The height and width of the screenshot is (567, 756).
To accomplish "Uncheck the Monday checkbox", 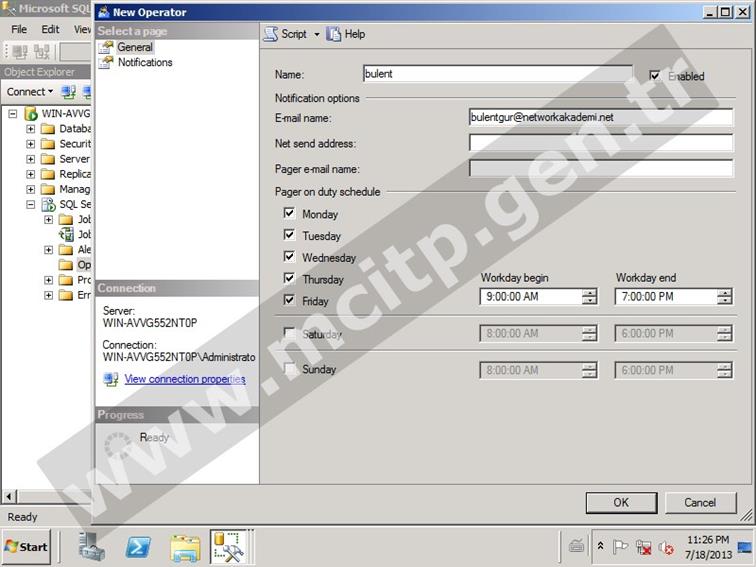I will tap(289, 213).
